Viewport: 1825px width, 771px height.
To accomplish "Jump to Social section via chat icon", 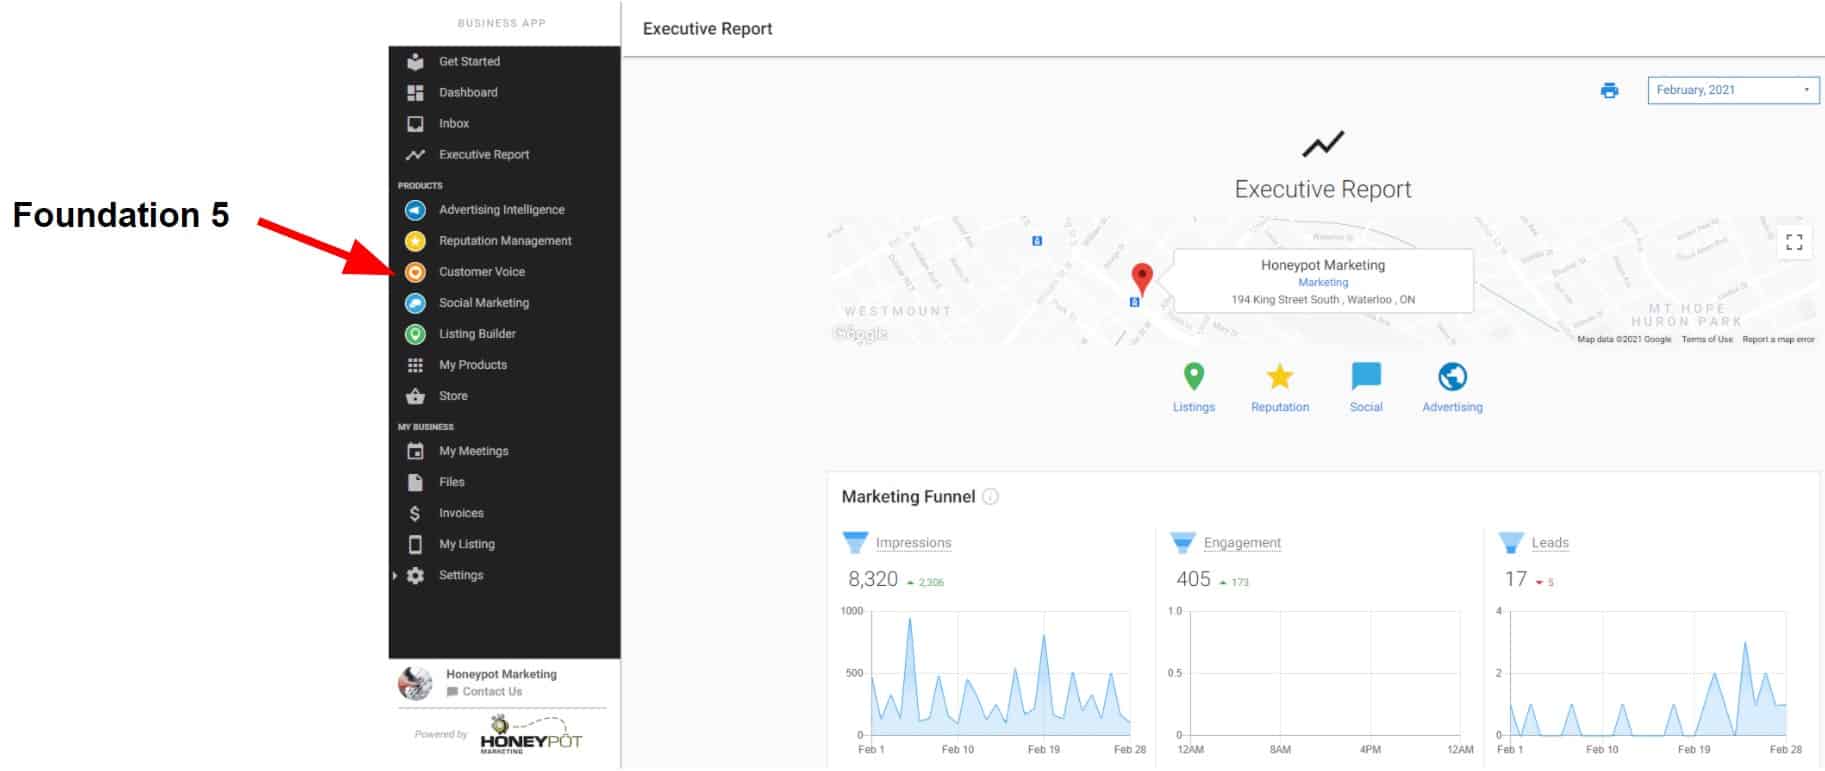I will coord(1366,377).
